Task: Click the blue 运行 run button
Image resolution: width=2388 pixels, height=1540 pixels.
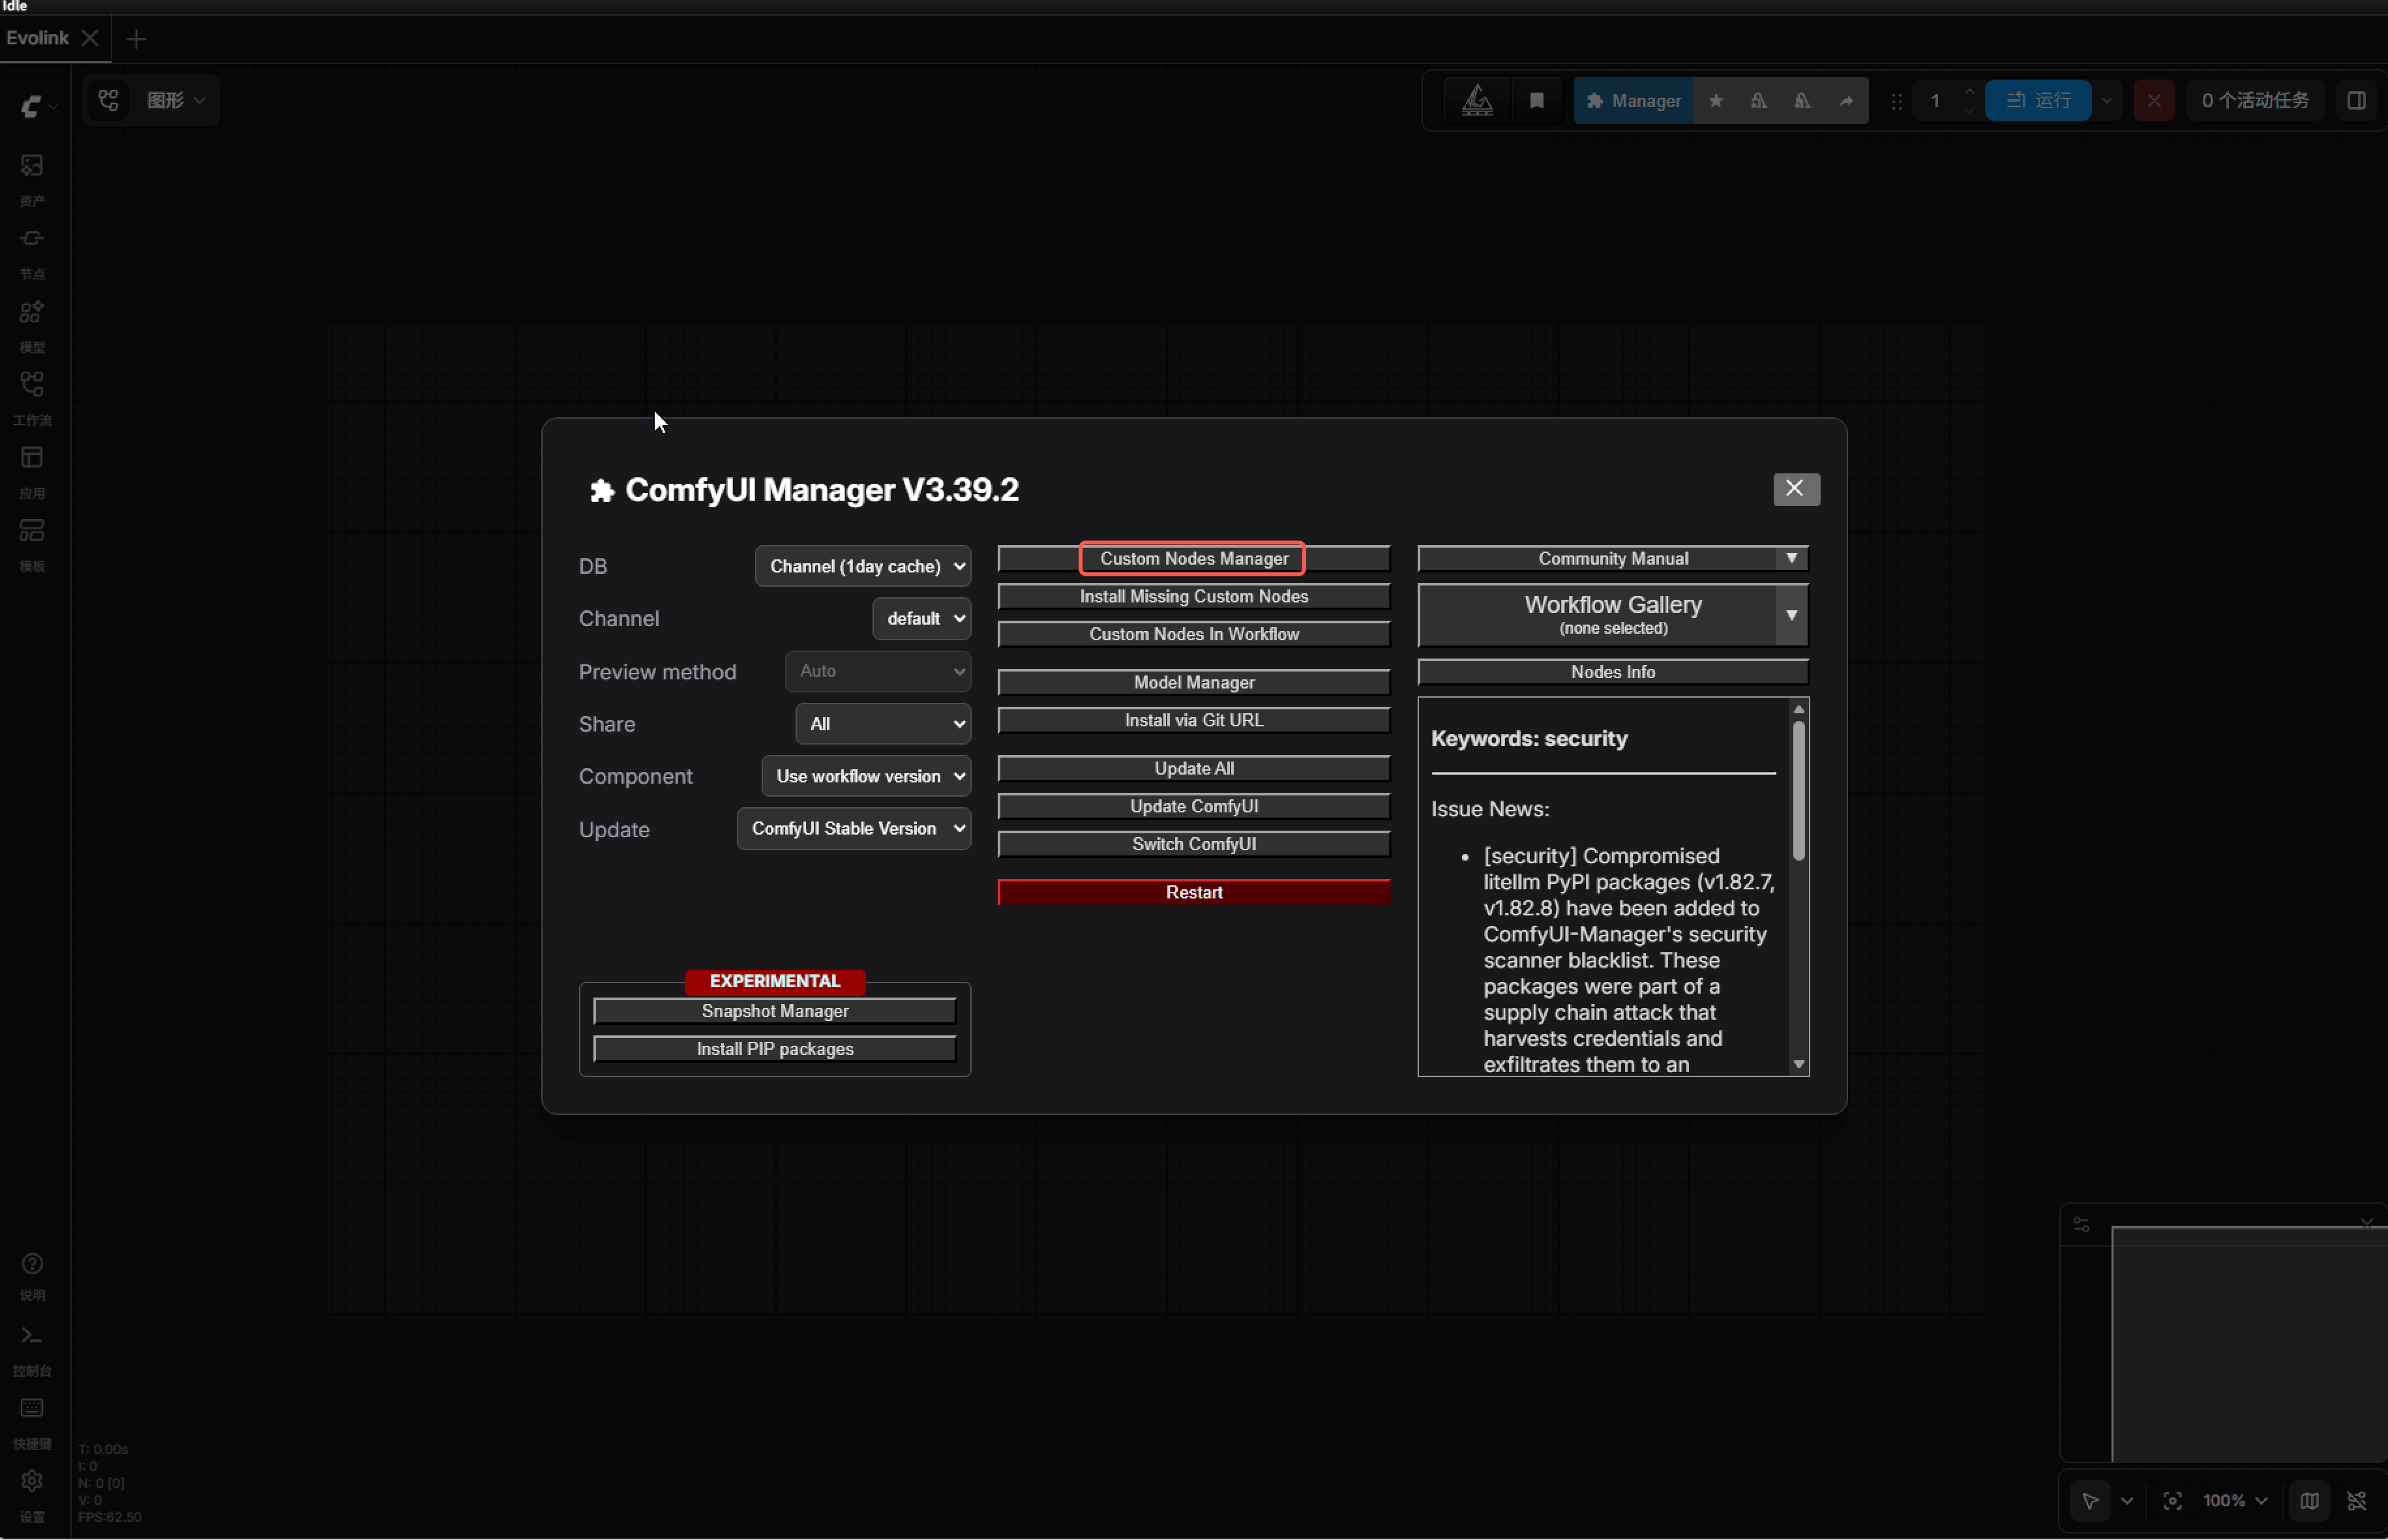Action: tap(2038, 100)
